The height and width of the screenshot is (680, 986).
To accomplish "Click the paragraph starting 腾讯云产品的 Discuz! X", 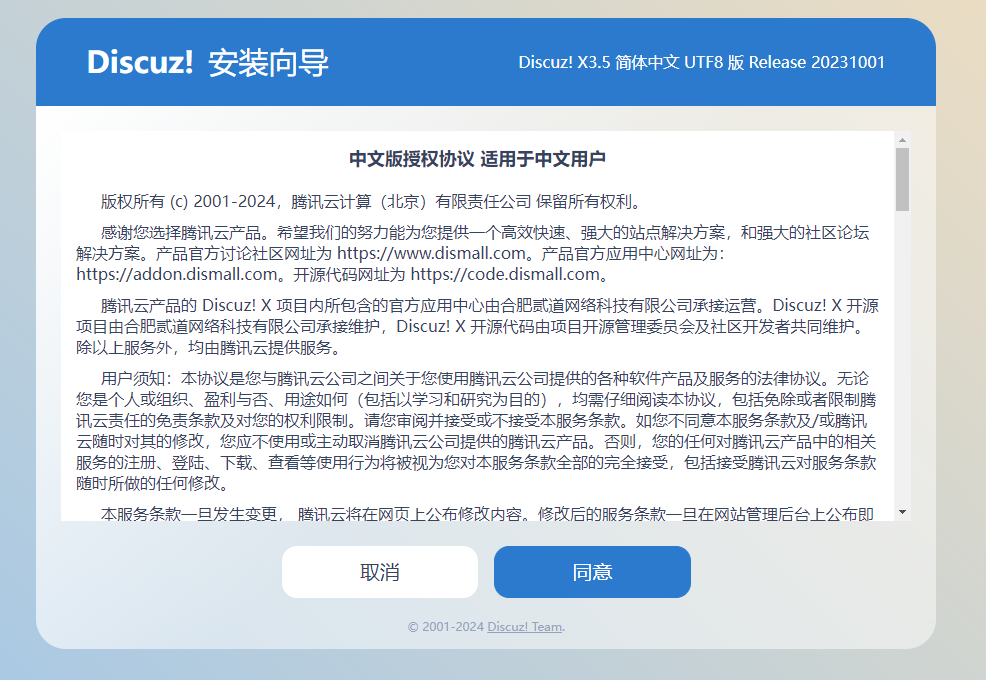I will pyautogui.click(x=477, y=326).
